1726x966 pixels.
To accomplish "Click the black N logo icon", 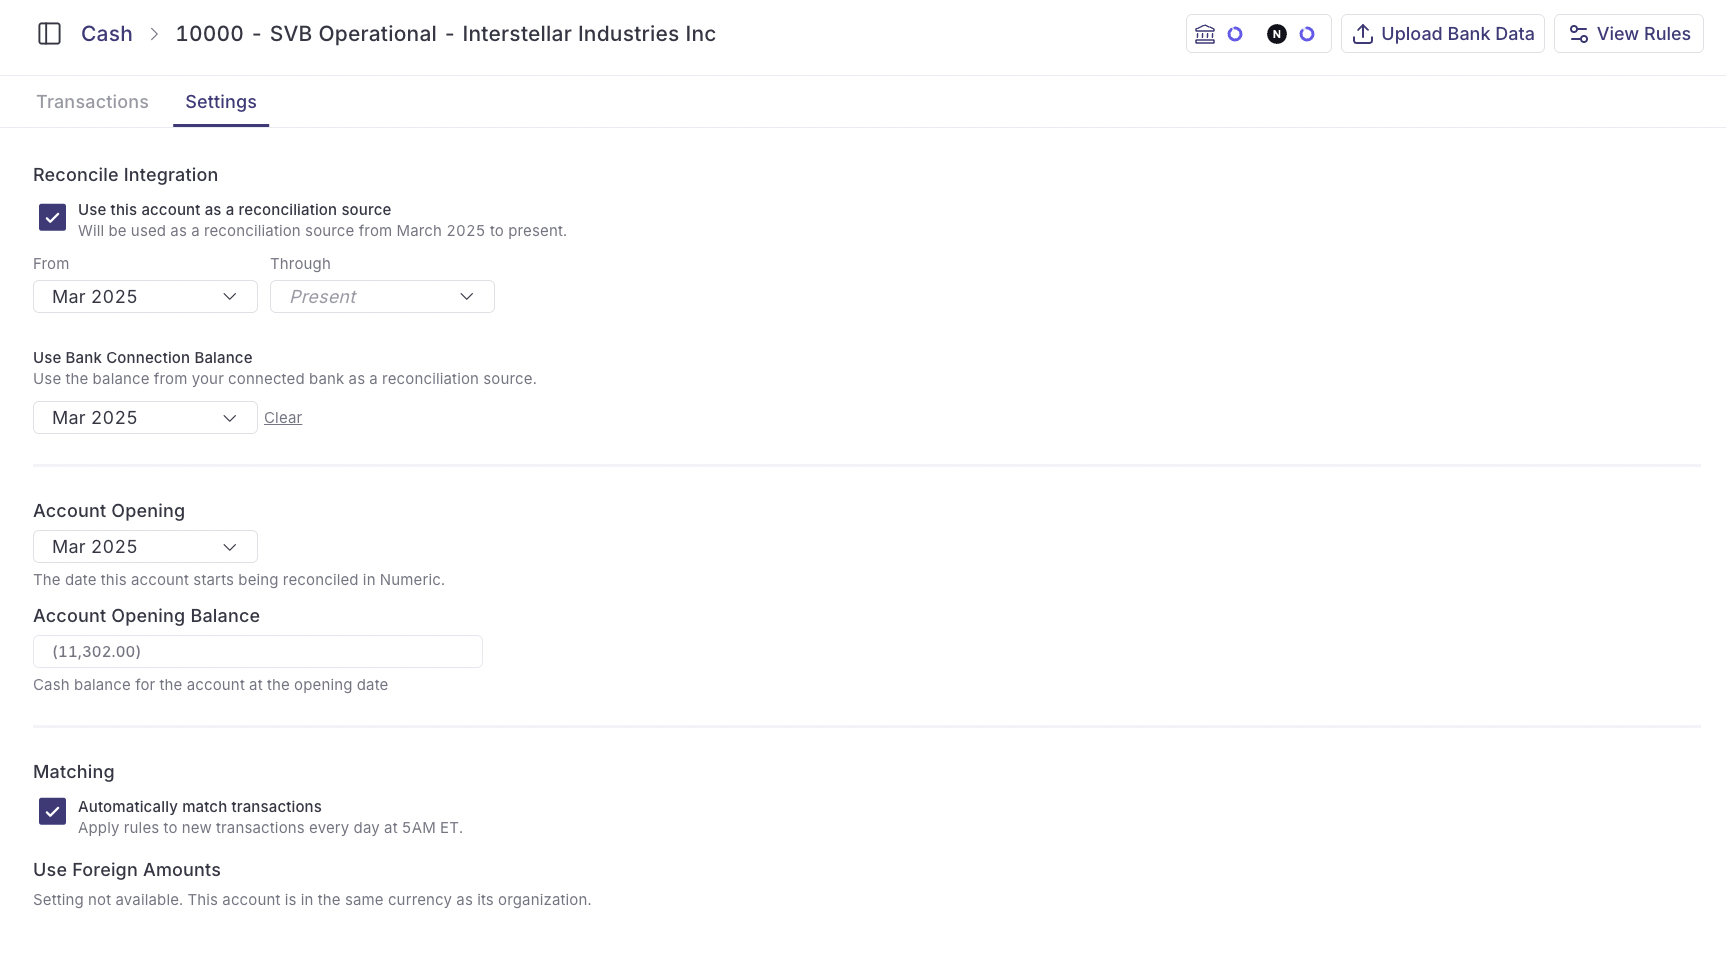I will (x=1277, y=34).
